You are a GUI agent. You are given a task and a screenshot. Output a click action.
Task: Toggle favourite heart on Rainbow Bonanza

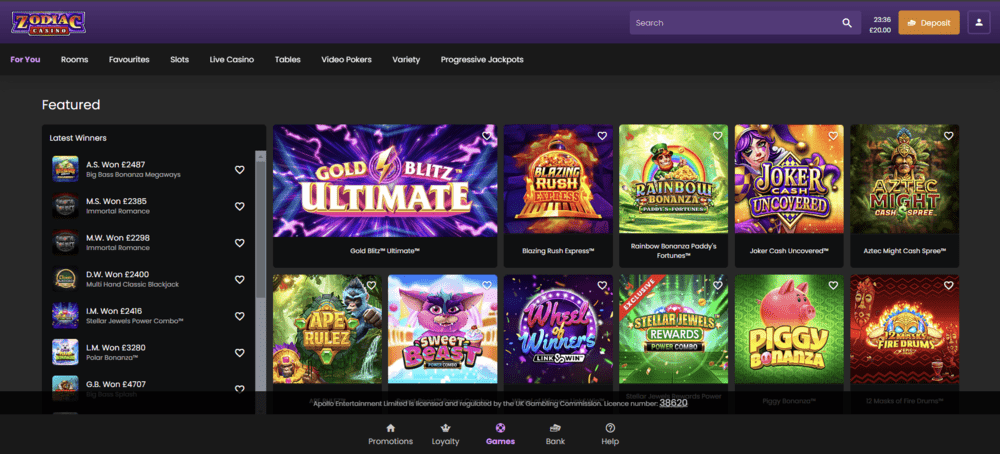tap(717, 136)
